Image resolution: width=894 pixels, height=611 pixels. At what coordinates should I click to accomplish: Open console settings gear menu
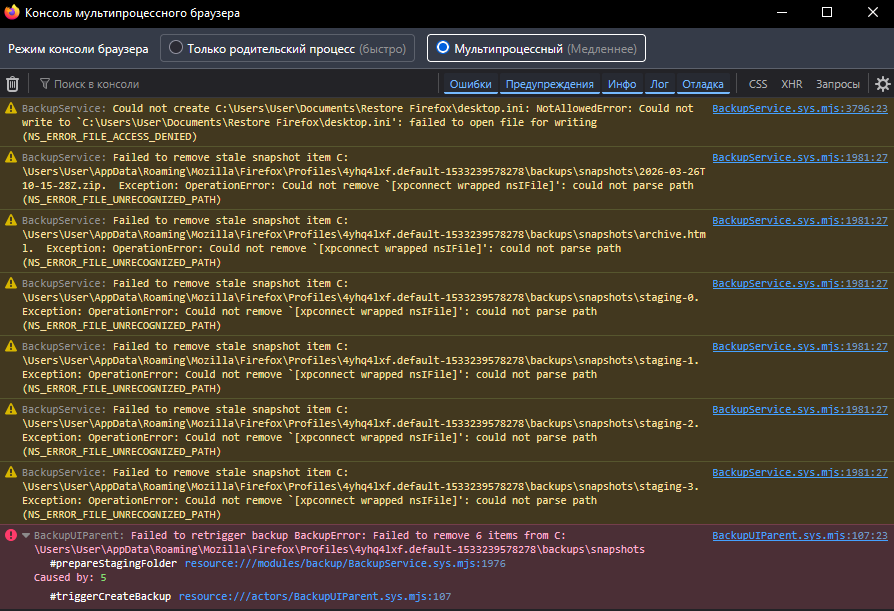tap(882, 84)
